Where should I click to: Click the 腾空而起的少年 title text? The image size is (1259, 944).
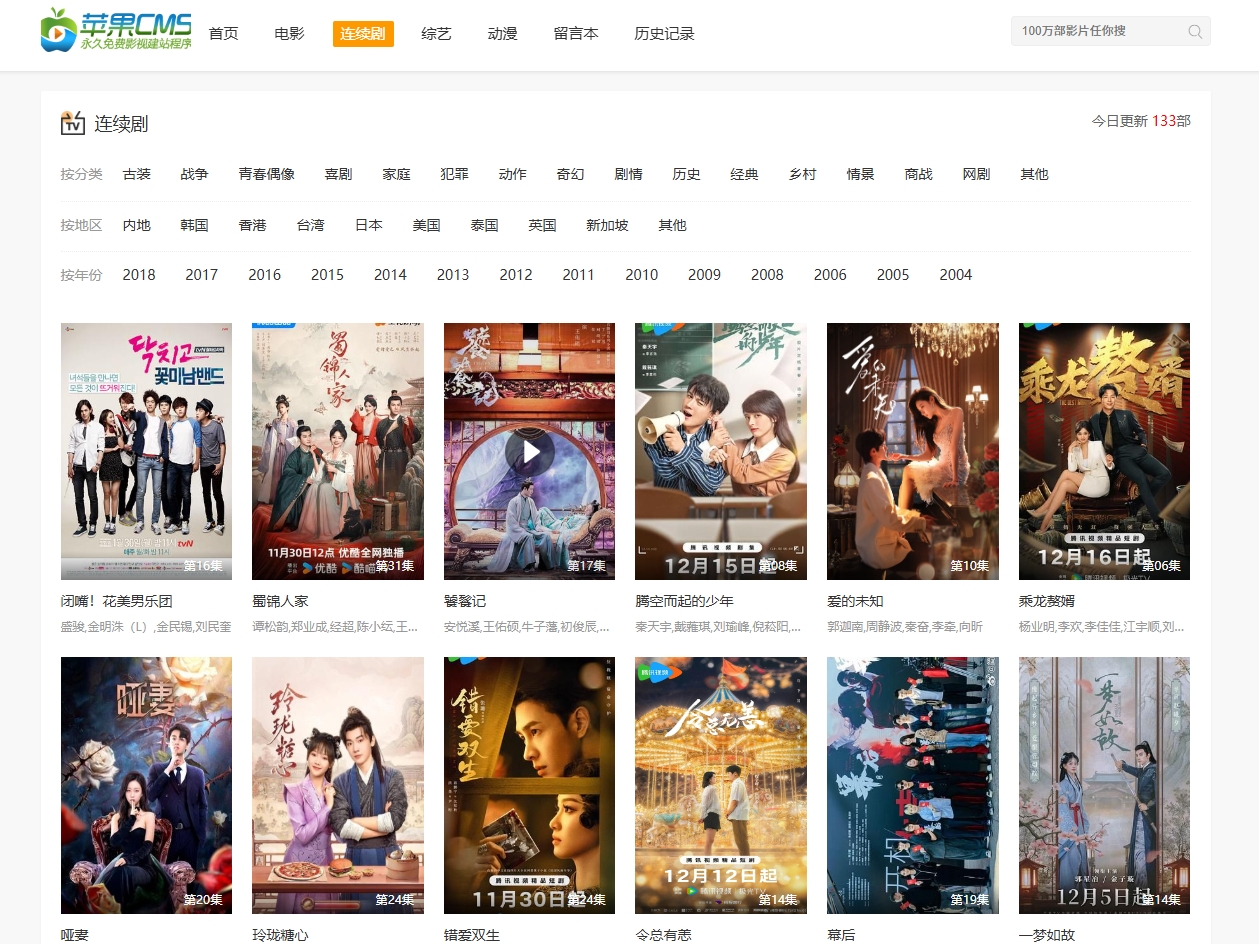click(x=684, y=602)
